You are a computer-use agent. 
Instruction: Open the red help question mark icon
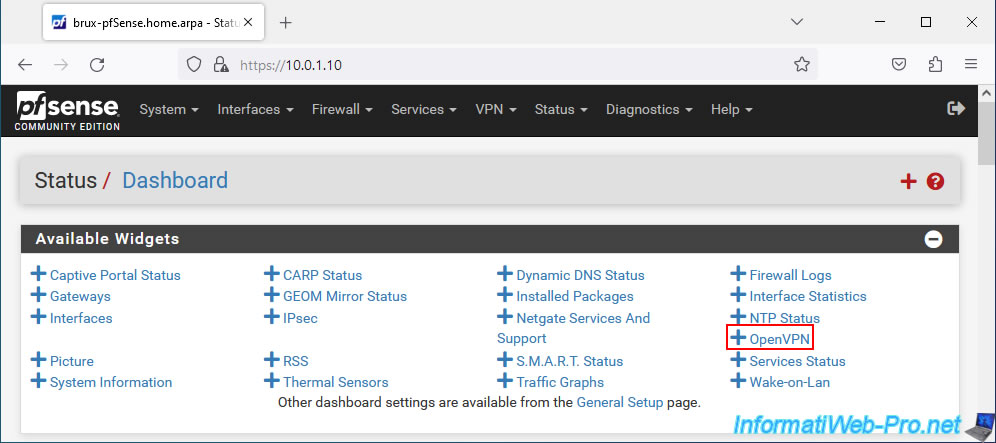coord(935,182)
